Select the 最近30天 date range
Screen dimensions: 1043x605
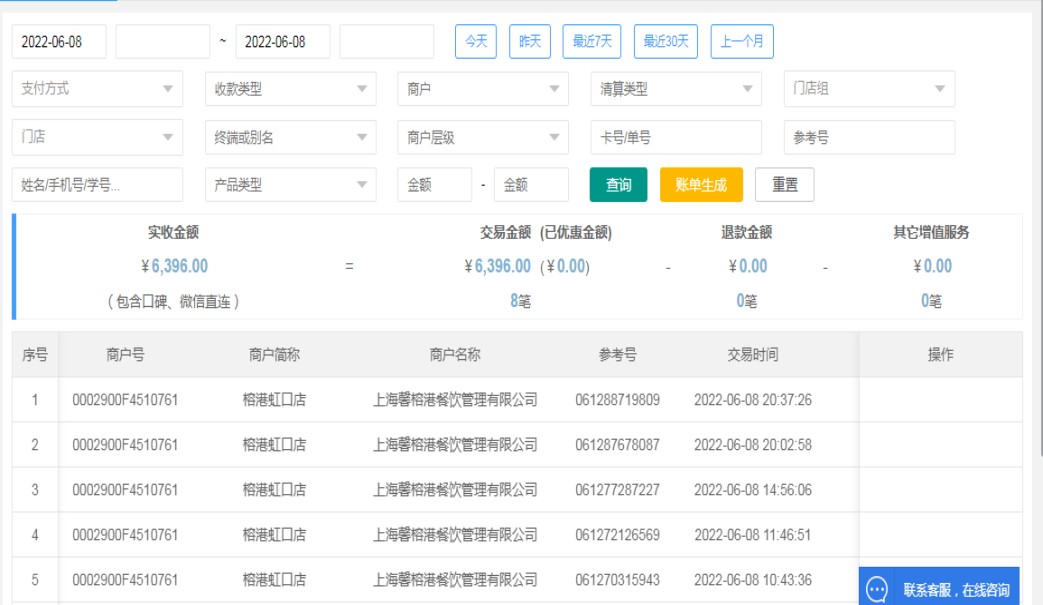[x=666, y=42]
